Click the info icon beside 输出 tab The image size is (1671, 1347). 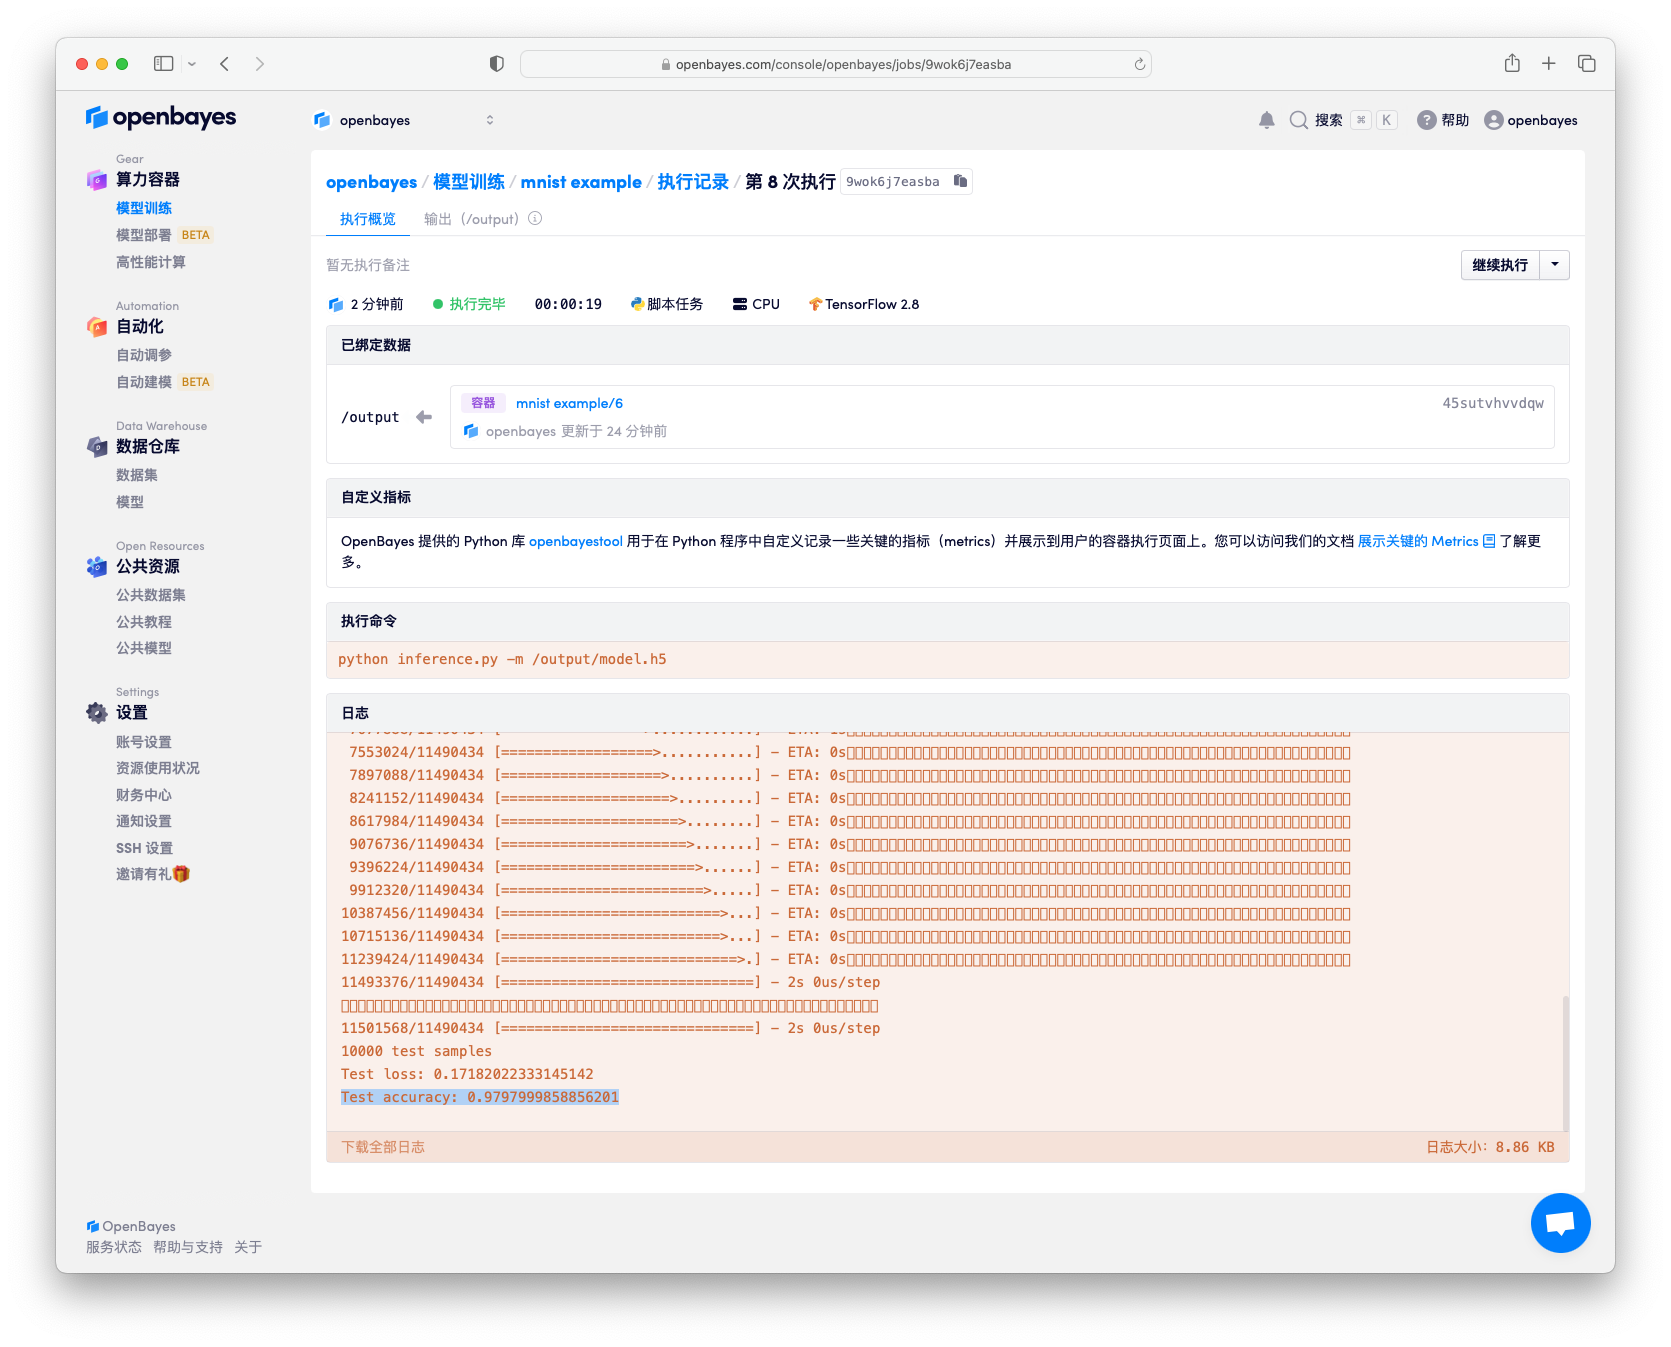point(535,219)
